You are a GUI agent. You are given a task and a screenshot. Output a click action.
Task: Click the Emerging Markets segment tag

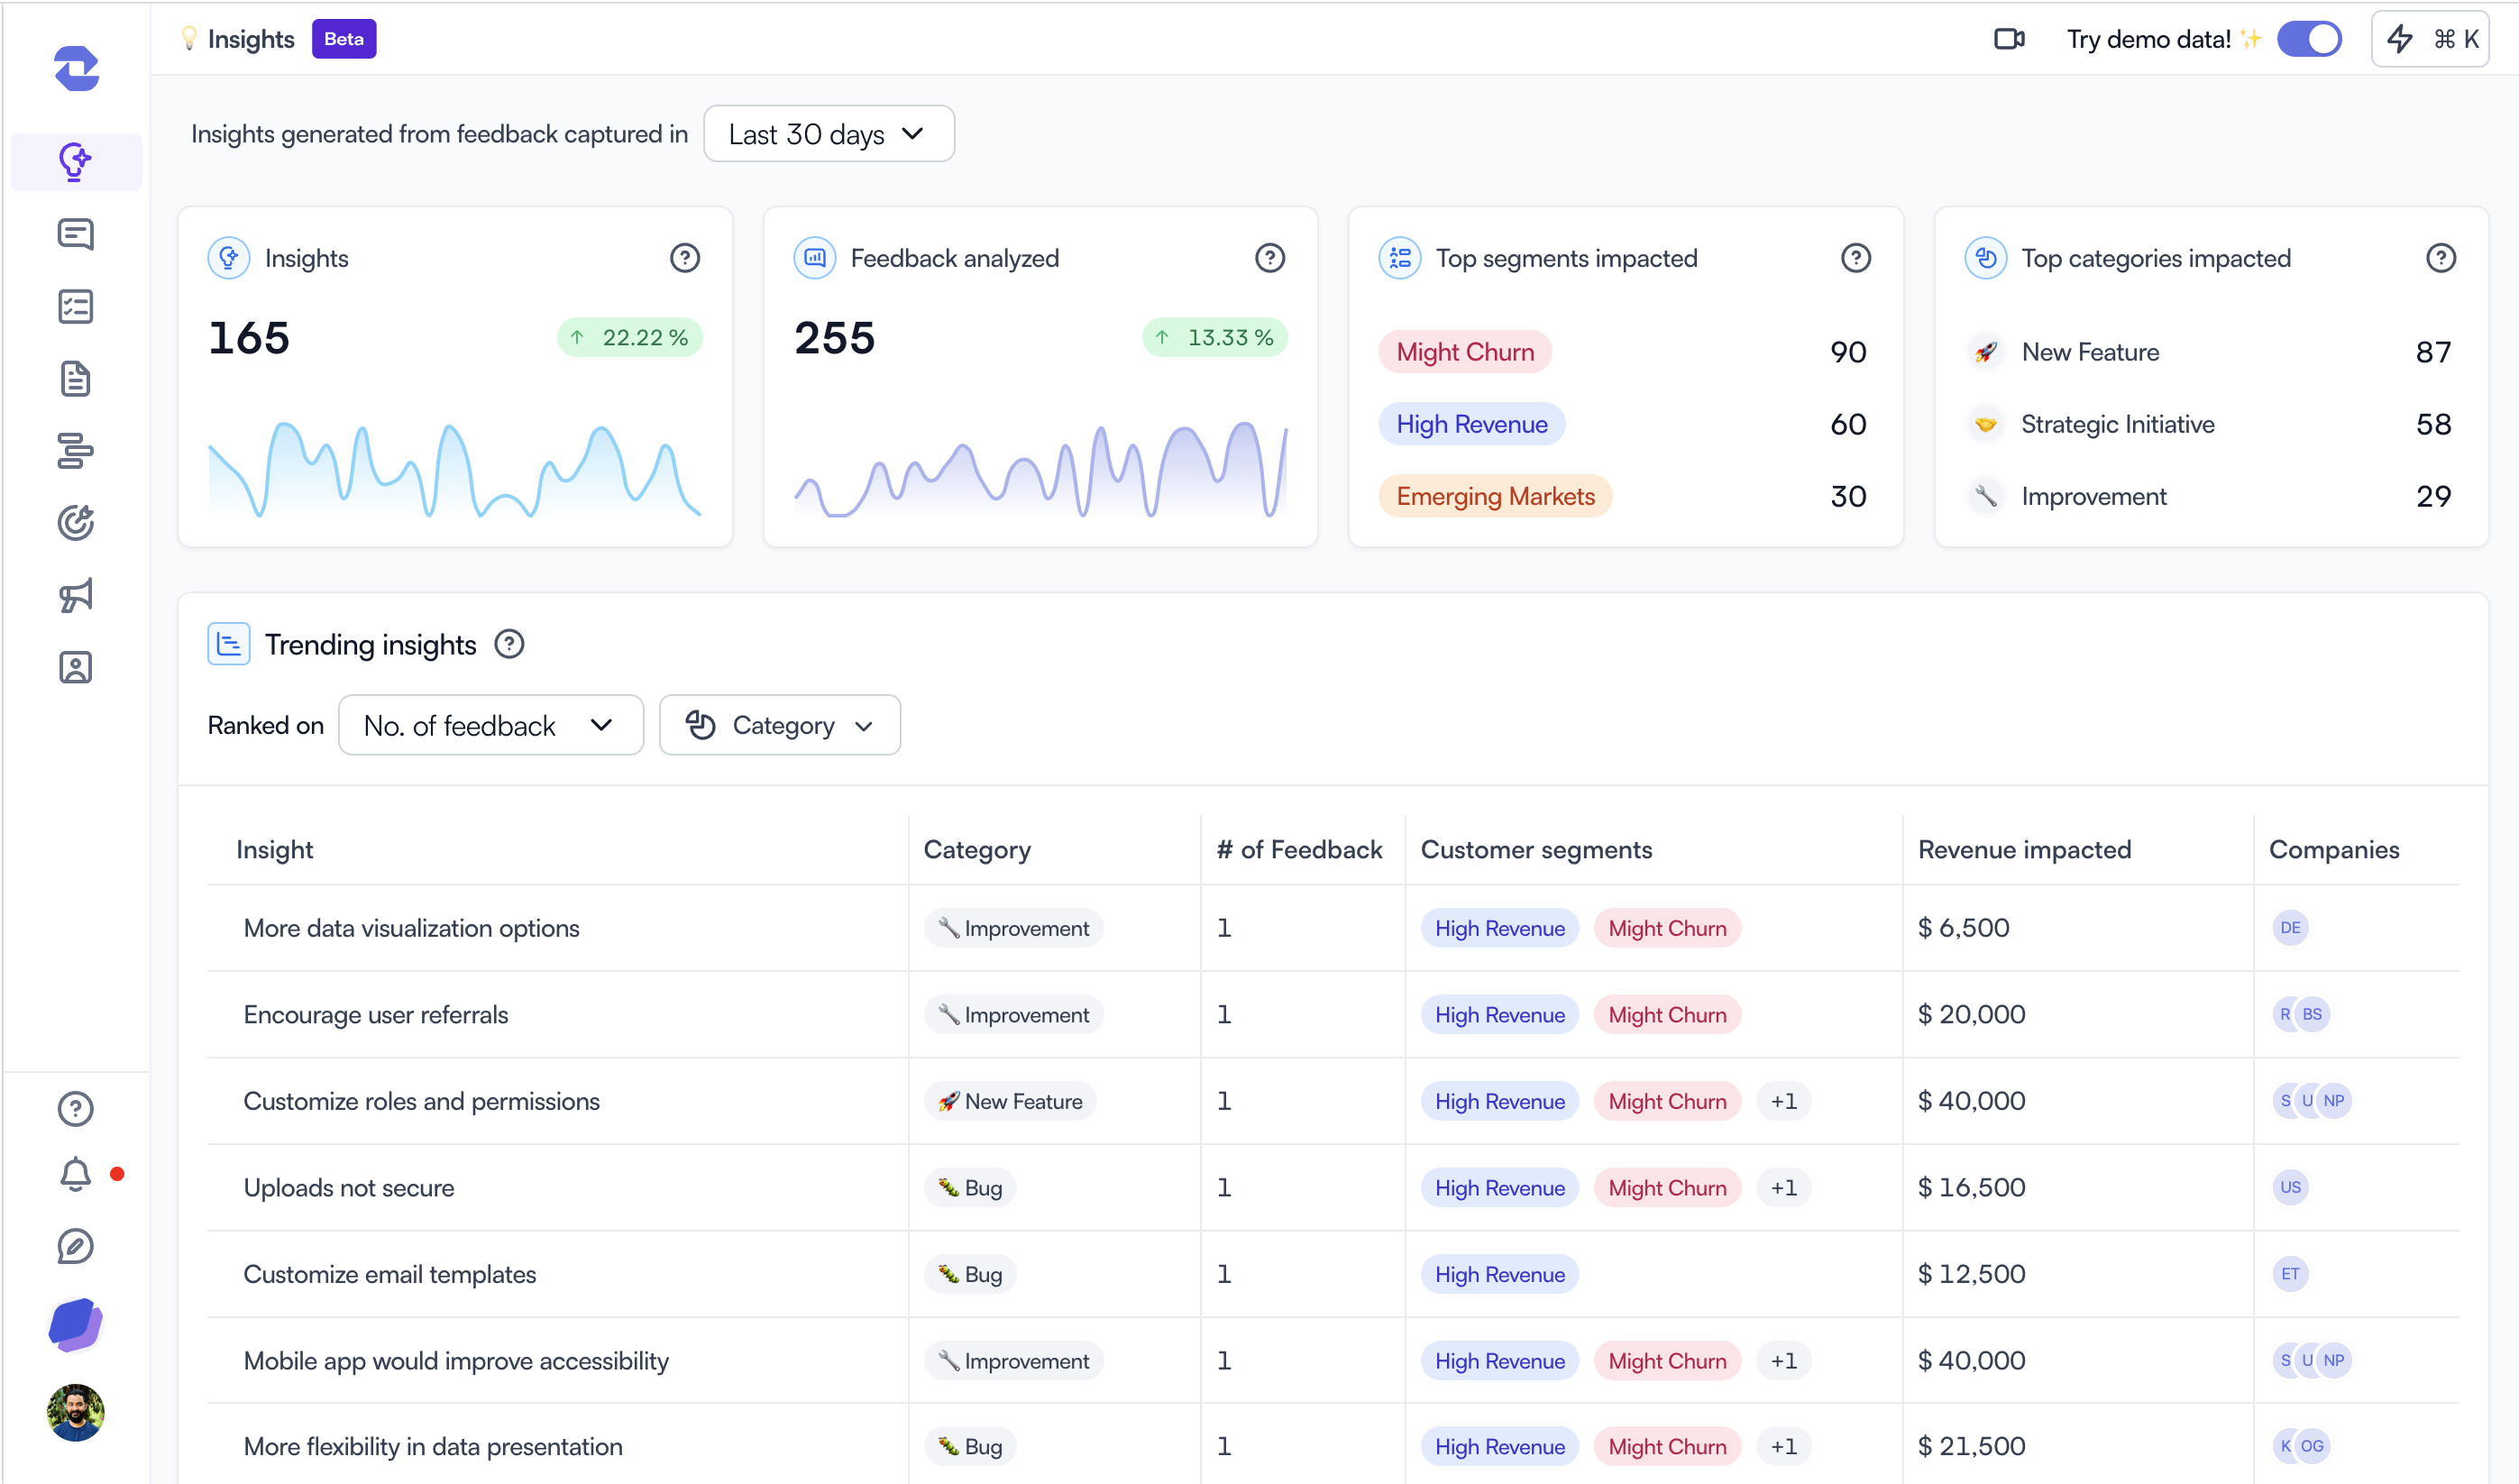[x=1495, y=496]
